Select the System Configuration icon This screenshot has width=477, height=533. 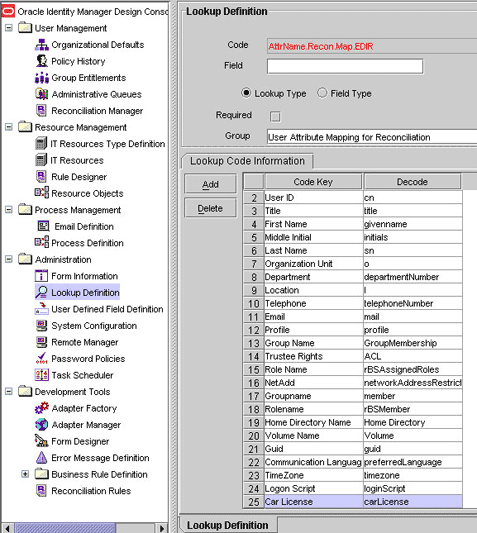click(42, 325)
